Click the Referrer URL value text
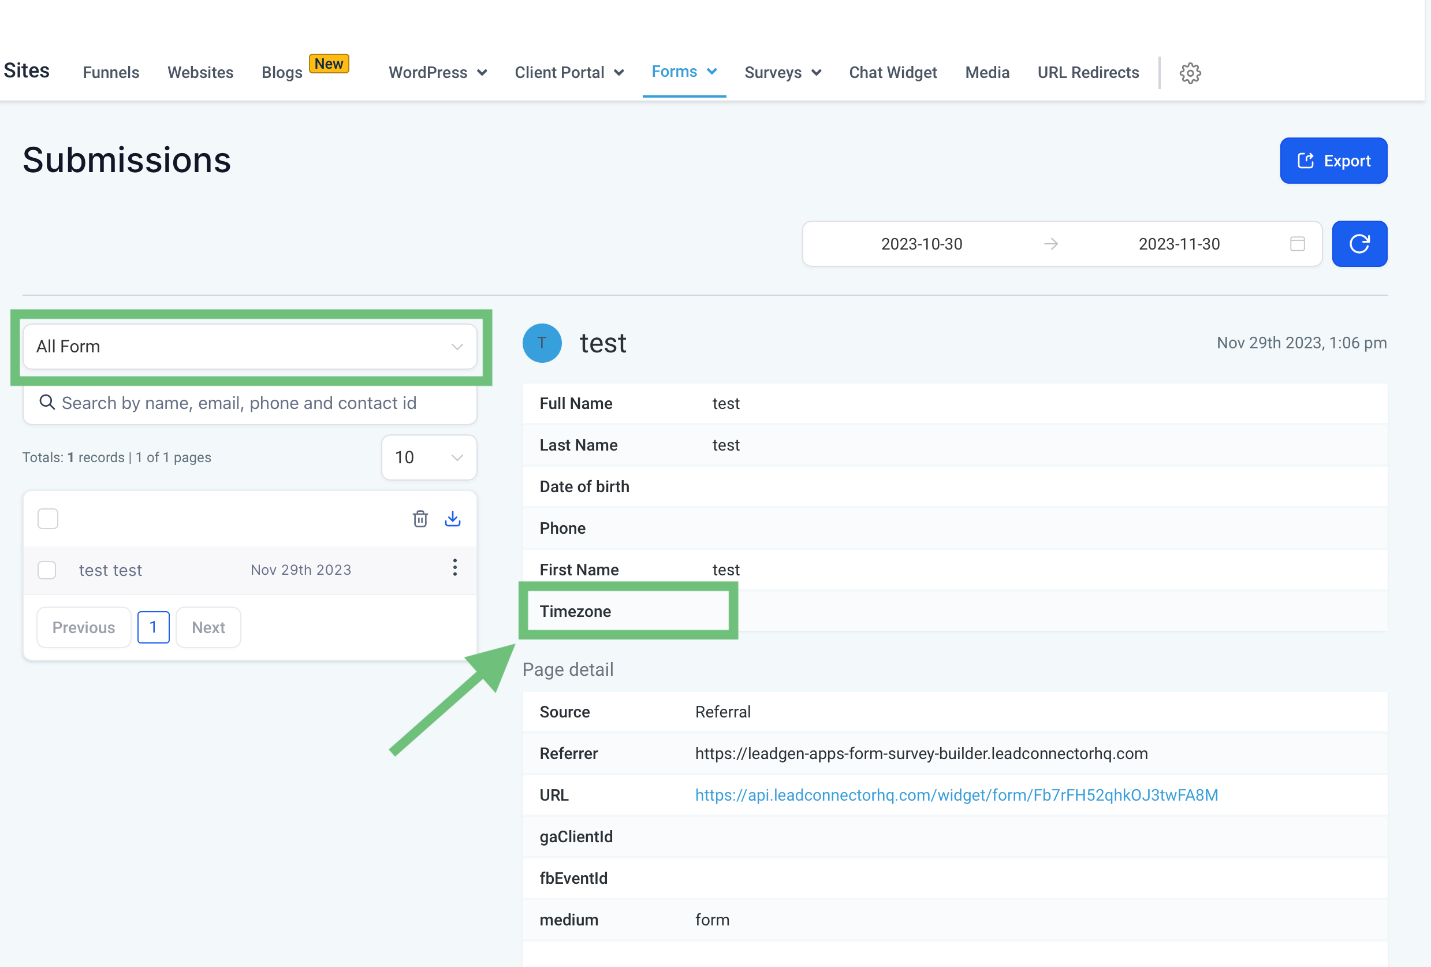This screenshot has height=967, width=1431. pyautogui.click(x=922, y=754)
